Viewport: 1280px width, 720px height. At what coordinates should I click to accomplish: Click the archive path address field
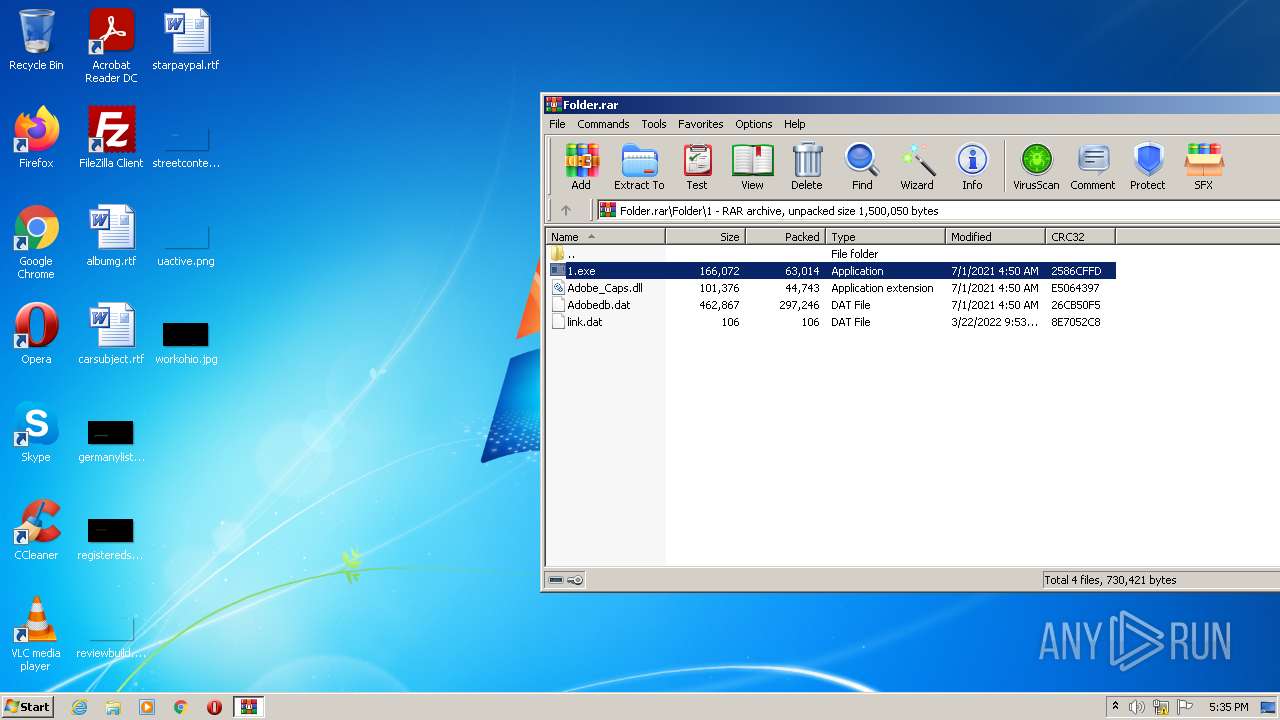[x=938, y=210]
